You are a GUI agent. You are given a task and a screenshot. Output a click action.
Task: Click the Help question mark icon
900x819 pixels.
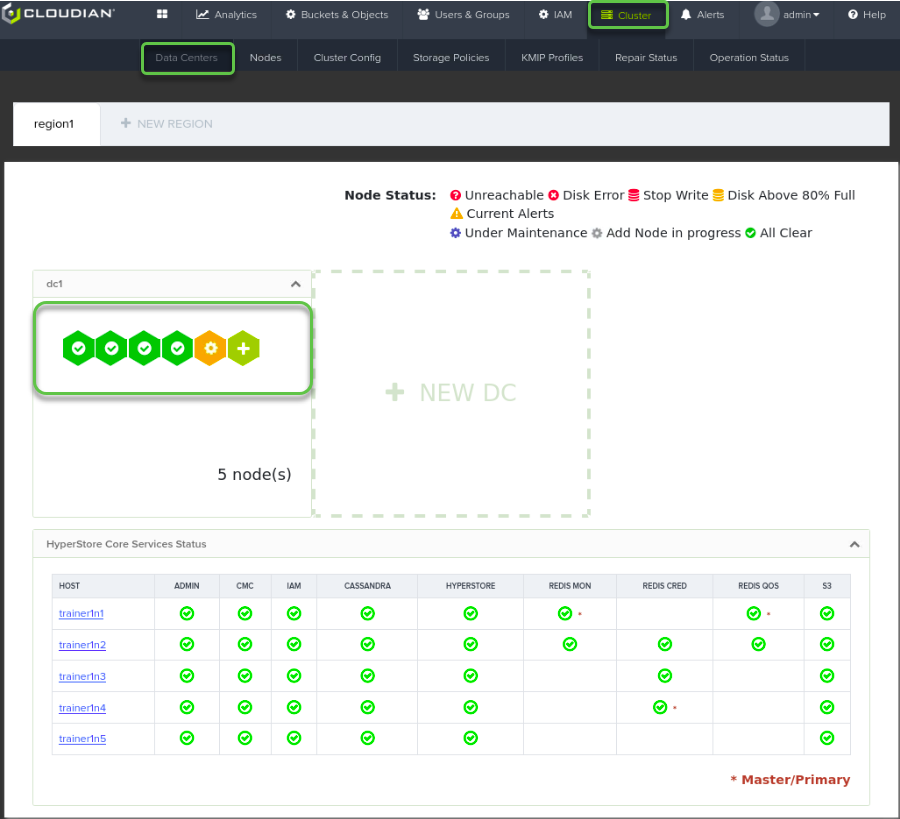coord(853,14)
